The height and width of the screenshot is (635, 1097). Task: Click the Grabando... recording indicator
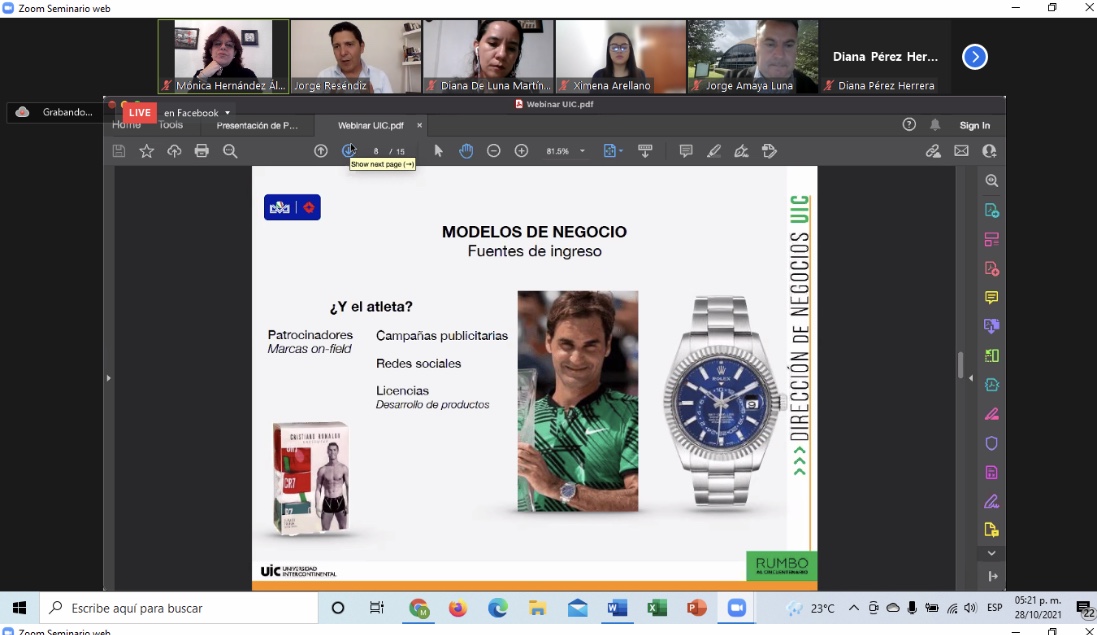[55, 112]
